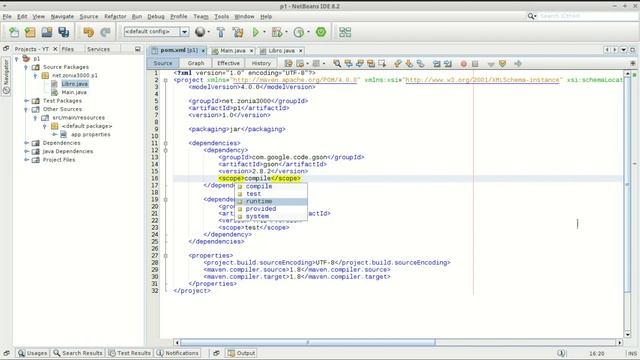This screenshot has width=640, height=360.
Task: Switch to the Effective POM view
Action: point(228,63)
